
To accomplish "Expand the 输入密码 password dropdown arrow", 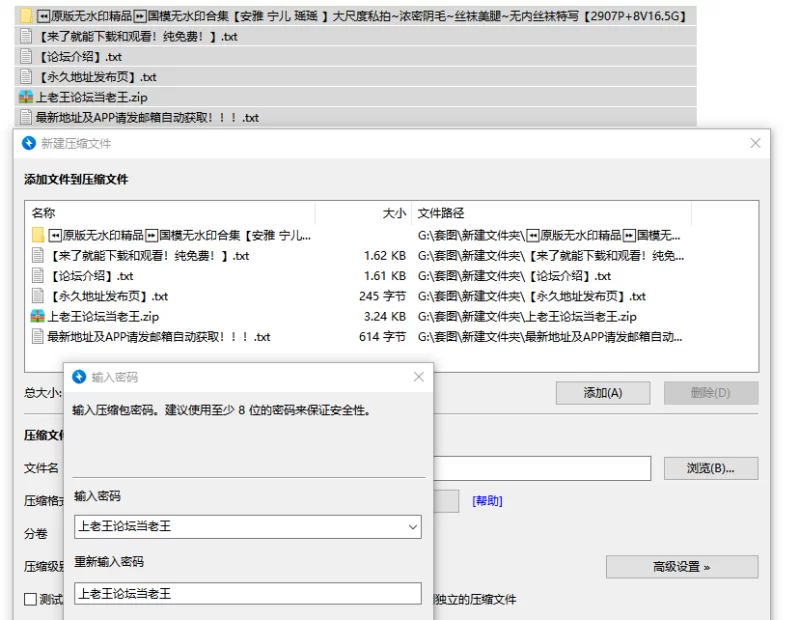I will coord(413,526).
